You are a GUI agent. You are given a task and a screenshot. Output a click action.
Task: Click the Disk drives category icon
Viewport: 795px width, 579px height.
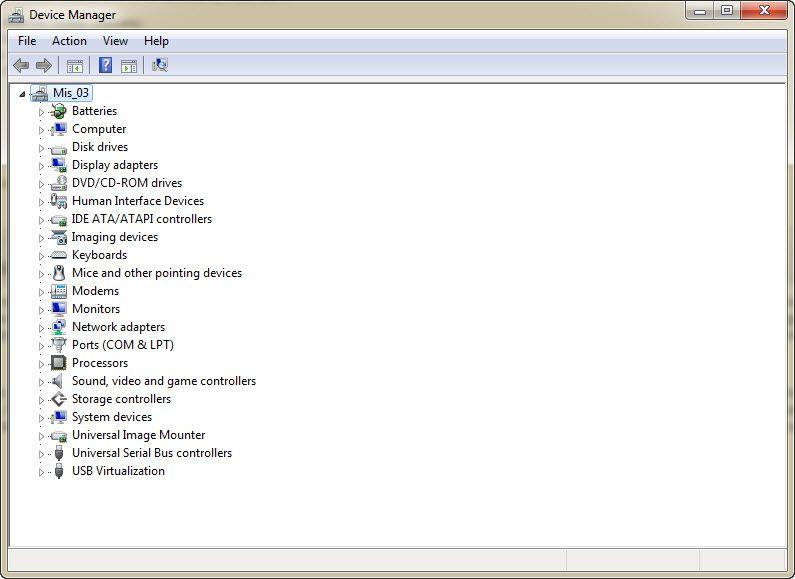59,148
